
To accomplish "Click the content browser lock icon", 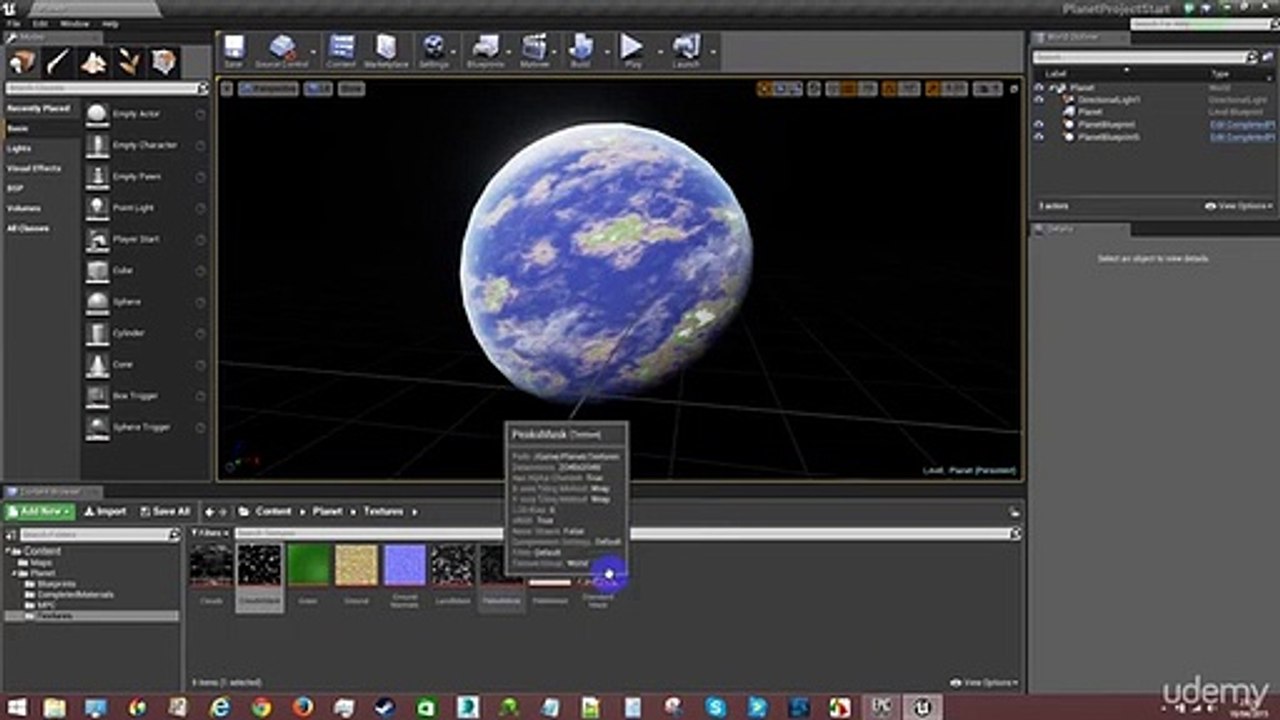I will tap(1016, 512).
